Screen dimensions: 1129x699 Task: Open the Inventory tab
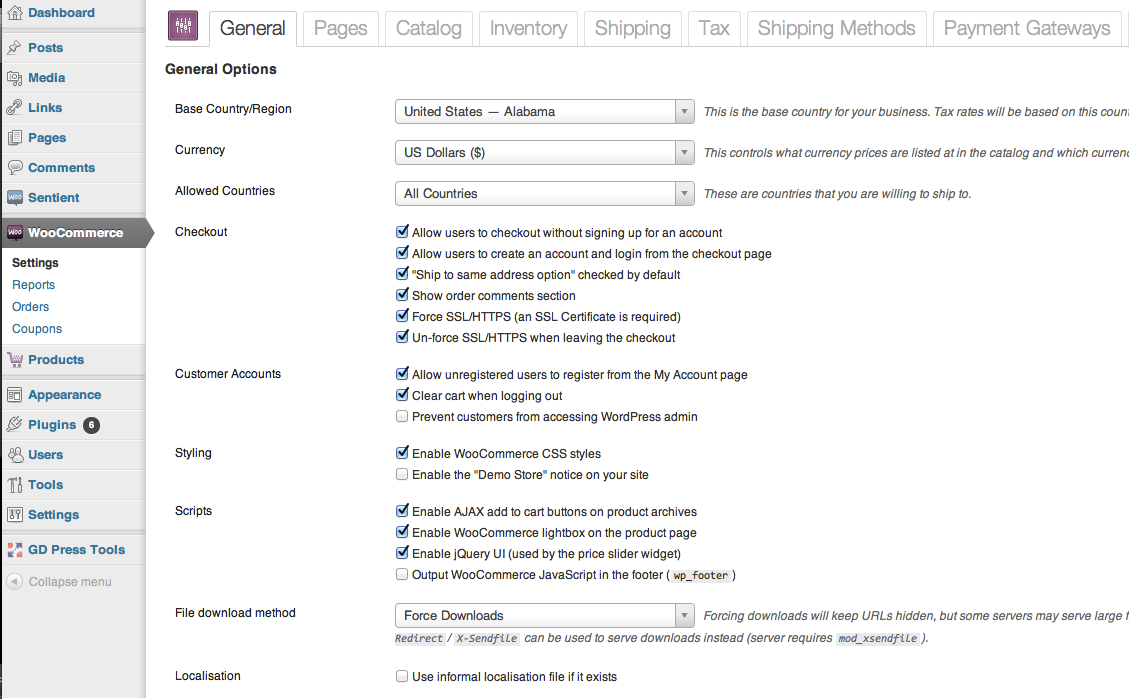point(528,29)
